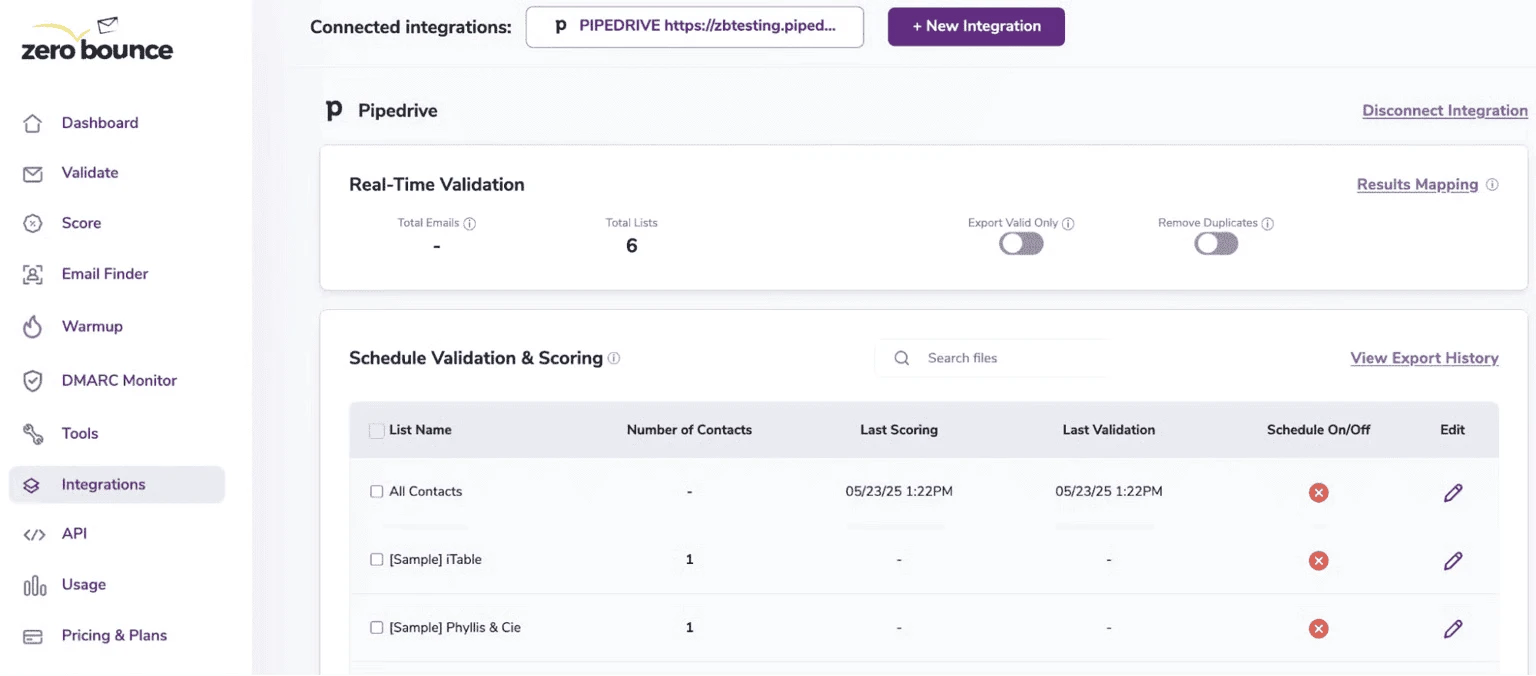The height and width of the screenshot is (676, 1536).
Task: Toggle schedule on for [Sample] Phyllis & Cie
Action: coord(1318,628)
